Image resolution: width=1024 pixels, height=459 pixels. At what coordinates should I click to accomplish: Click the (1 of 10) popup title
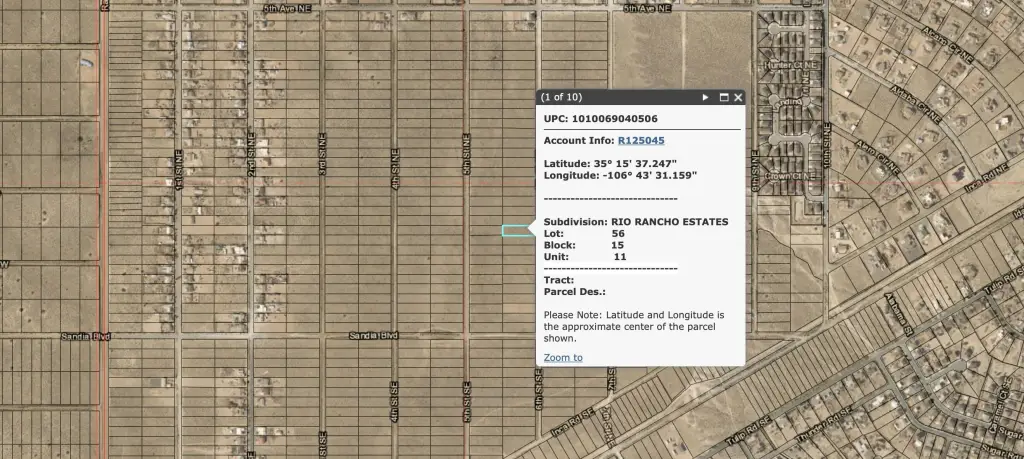[x=561, y=97]
